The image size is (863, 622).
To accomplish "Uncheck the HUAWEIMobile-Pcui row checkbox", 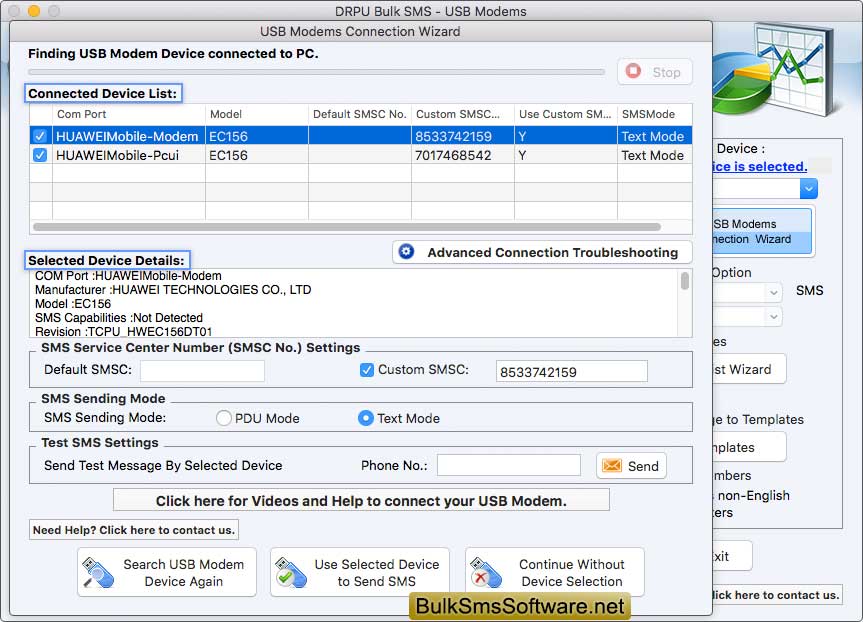I will [x=40, y=155].
